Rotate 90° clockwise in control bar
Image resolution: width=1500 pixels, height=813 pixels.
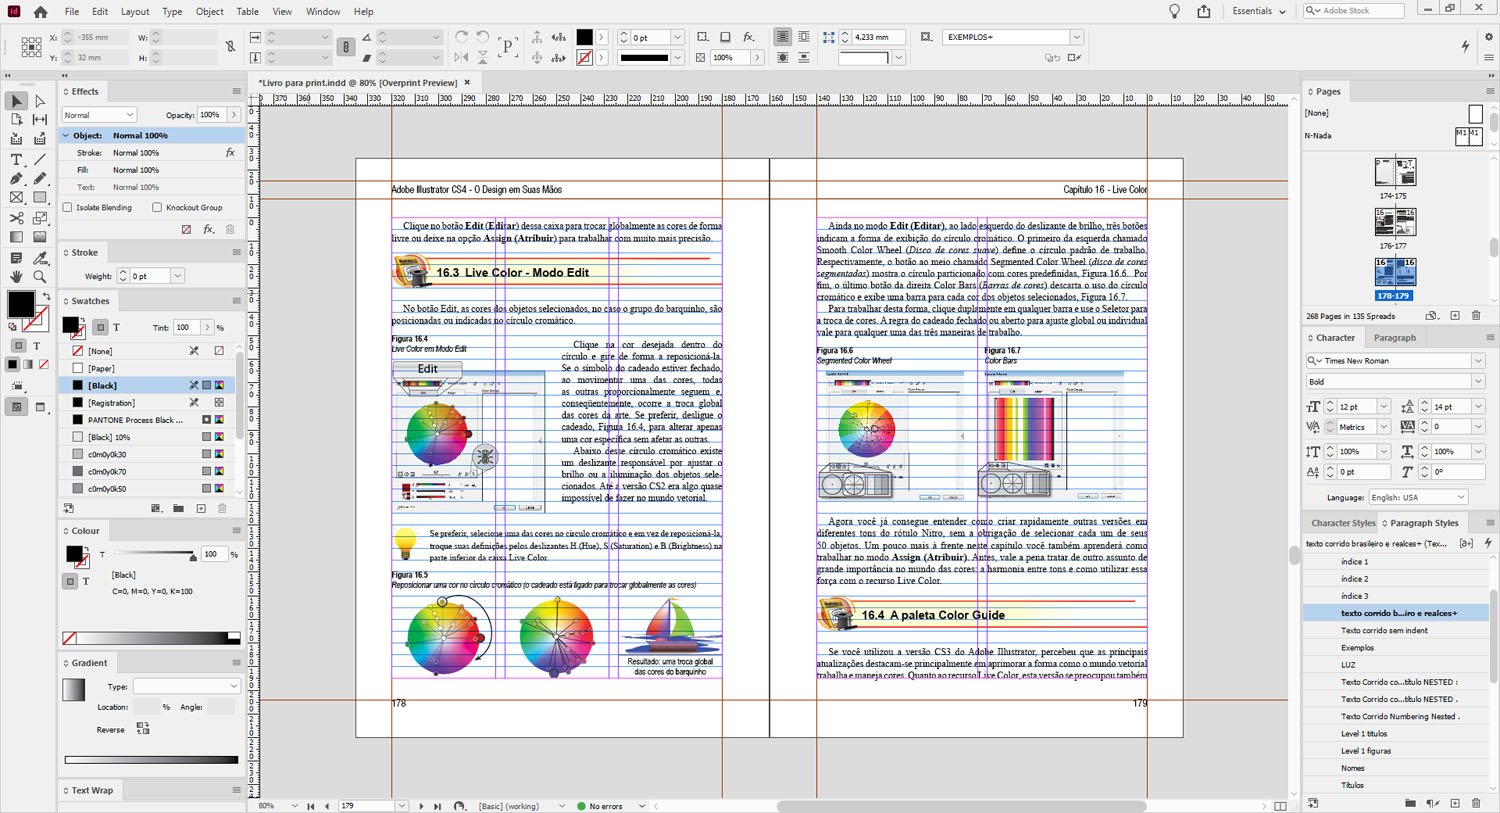(461, 37)
